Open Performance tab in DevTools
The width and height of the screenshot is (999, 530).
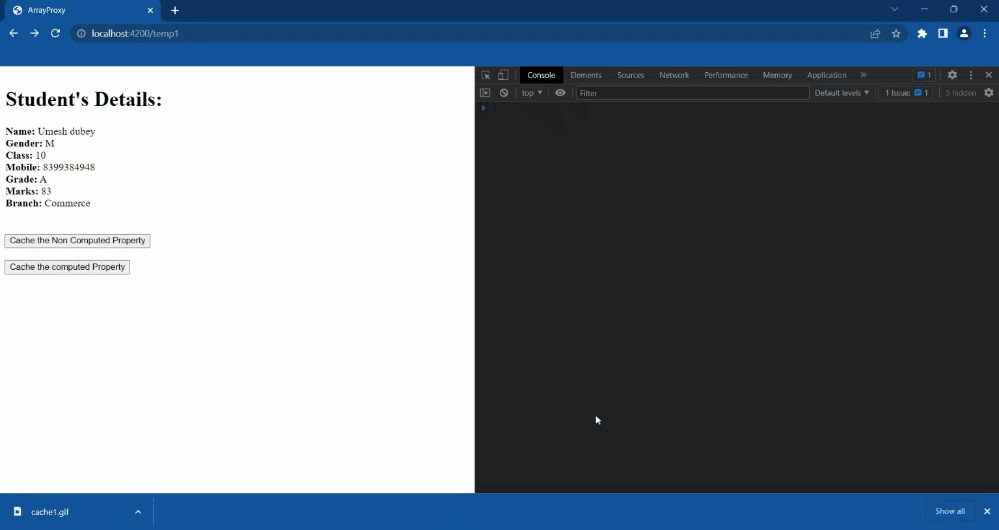726,75
